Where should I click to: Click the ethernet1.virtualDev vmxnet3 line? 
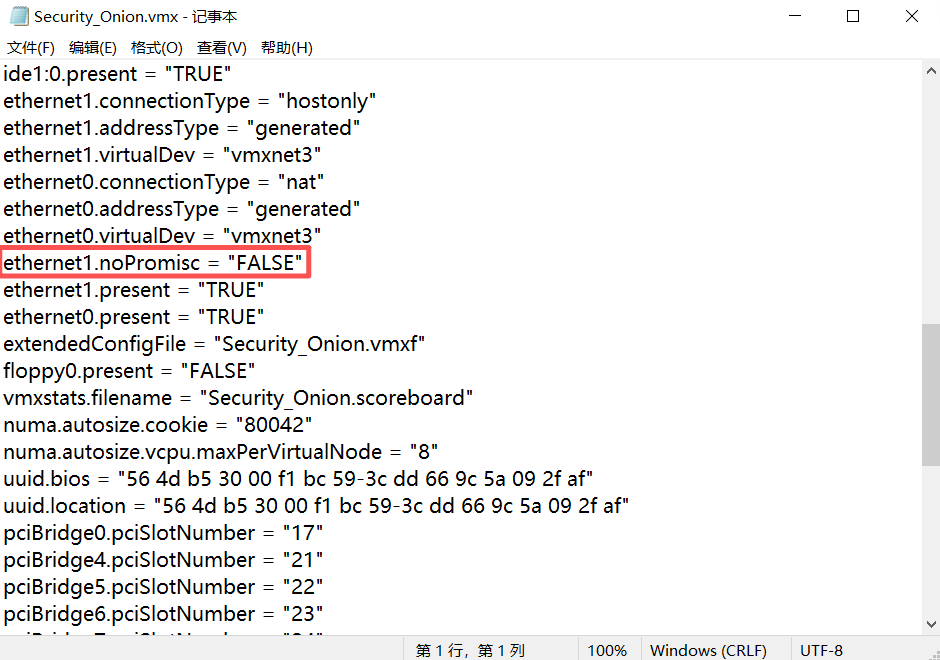[162, 155]
